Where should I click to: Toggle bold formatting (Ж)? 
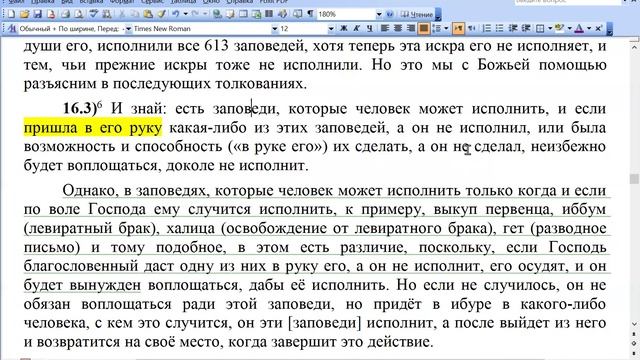344,28
